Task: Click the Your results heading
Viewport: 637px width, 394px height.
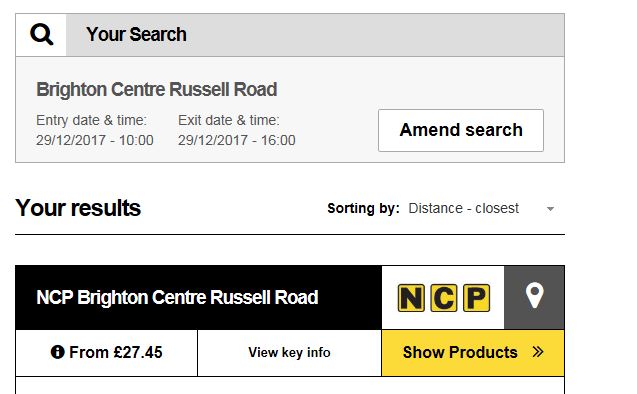Action: click(x=78, y=208)
